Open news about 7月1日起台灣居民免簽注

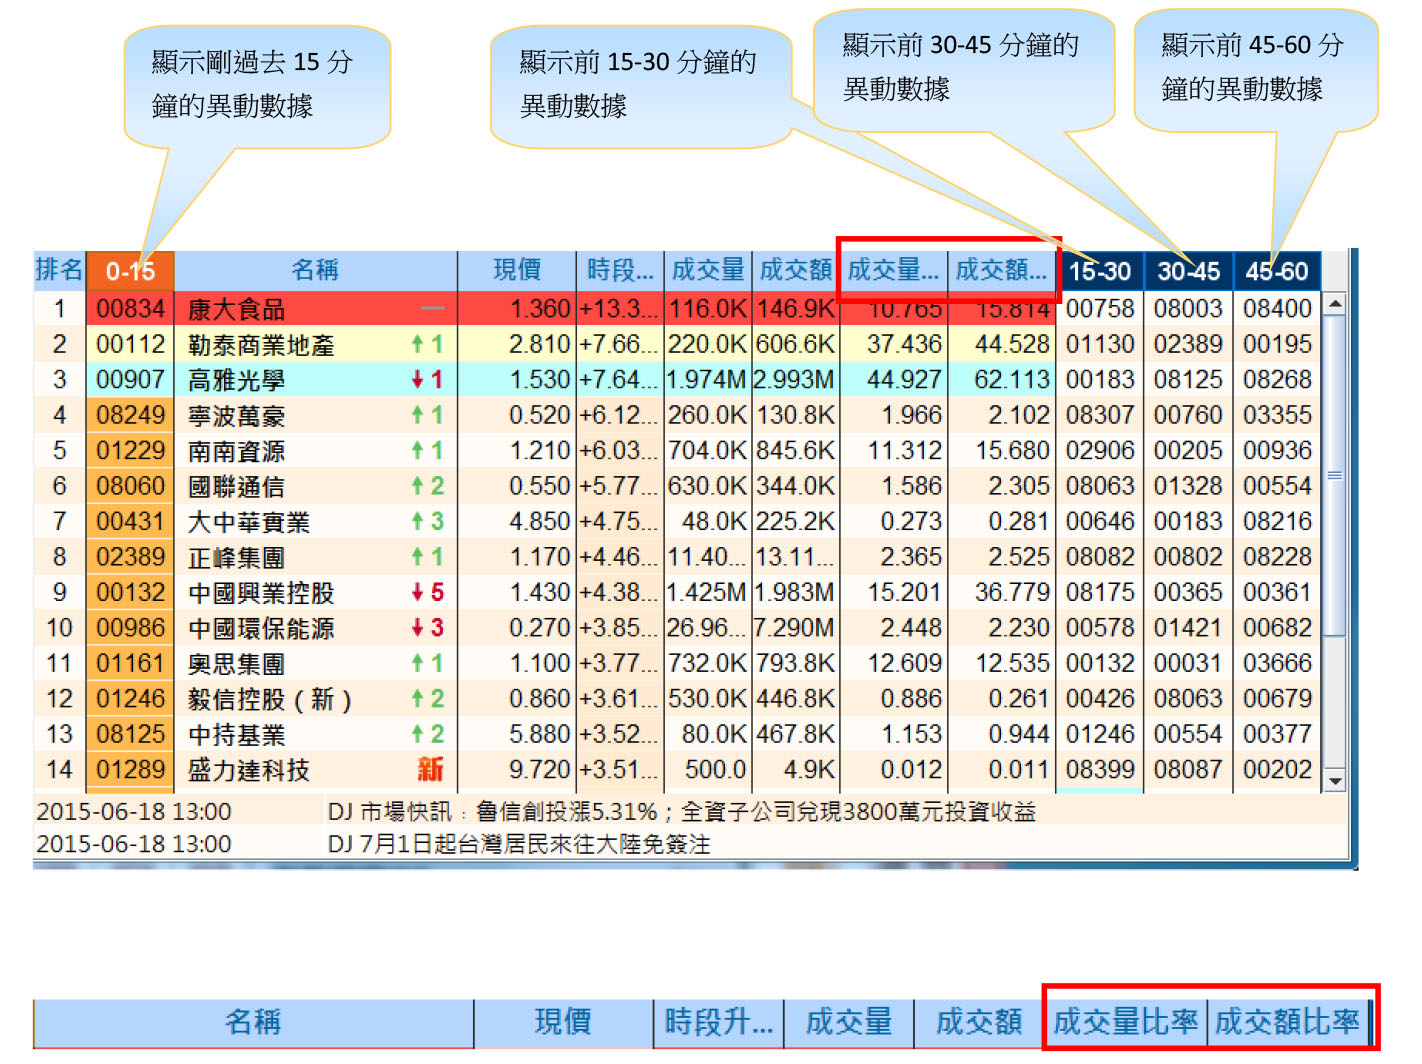pyautogui.click(x=519, y=845)
